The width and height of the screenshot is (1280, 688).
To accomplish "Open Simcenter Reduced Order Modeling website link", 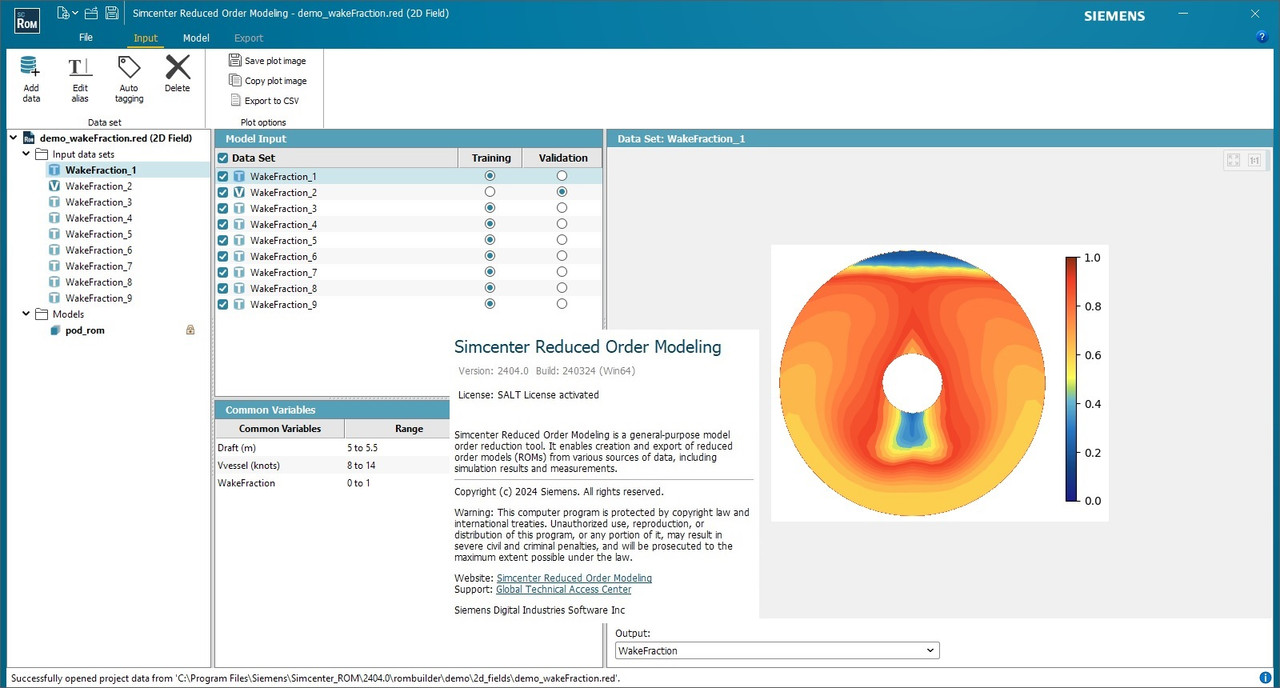I will 574,578.
